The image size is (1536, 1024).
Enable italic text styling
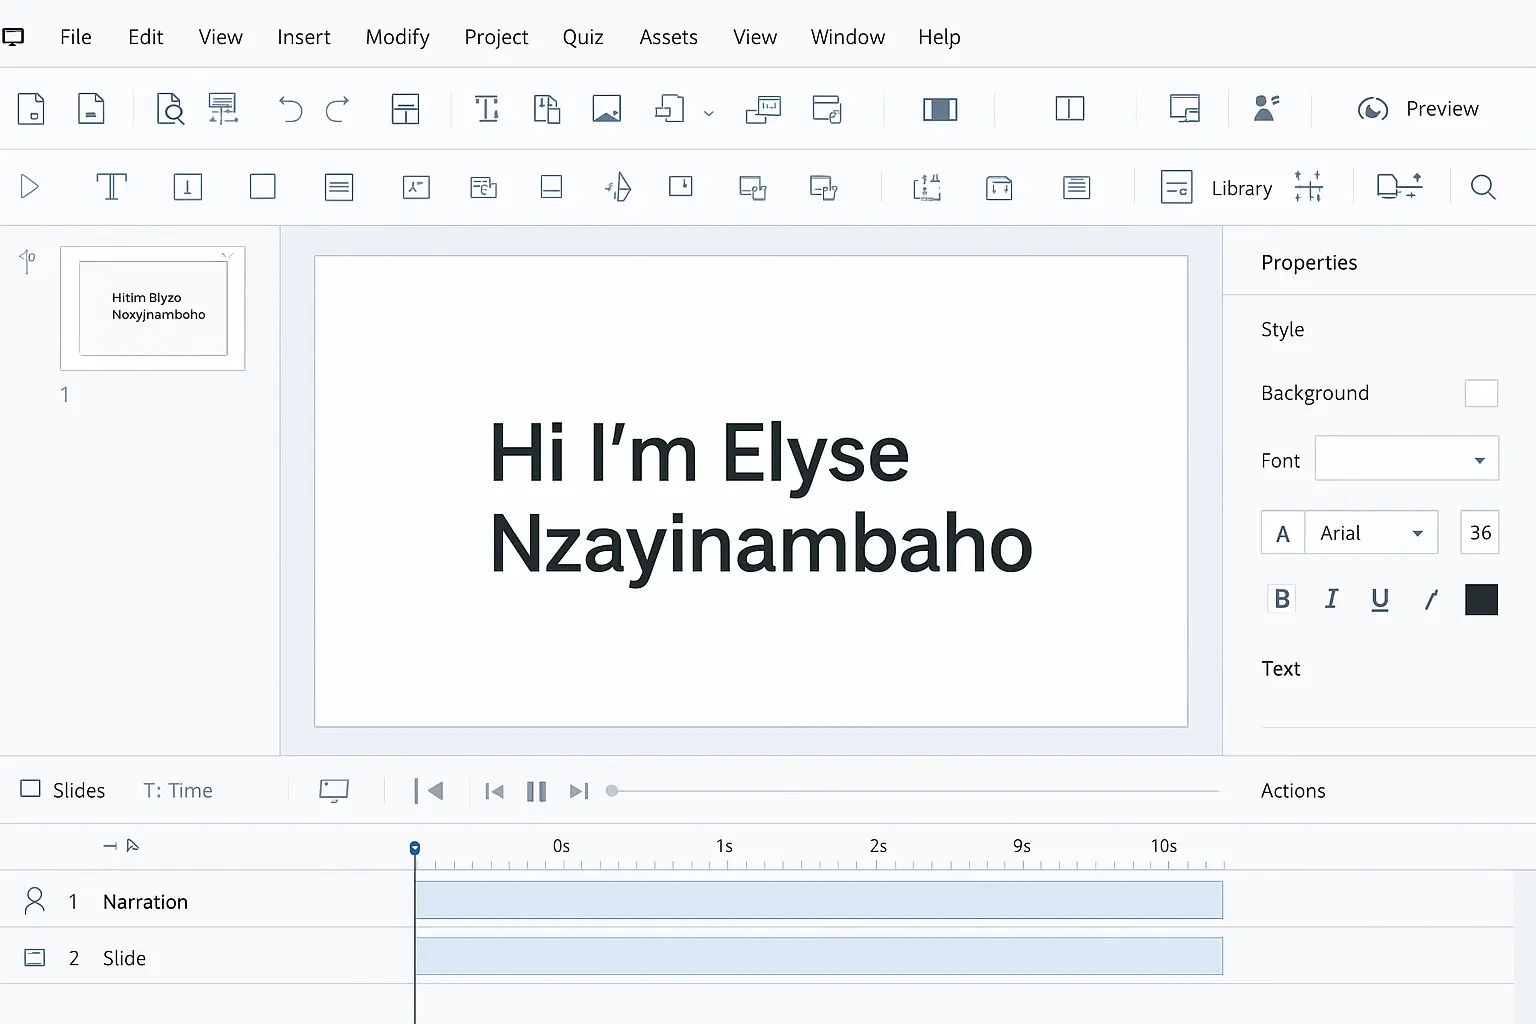point(1330,598)
